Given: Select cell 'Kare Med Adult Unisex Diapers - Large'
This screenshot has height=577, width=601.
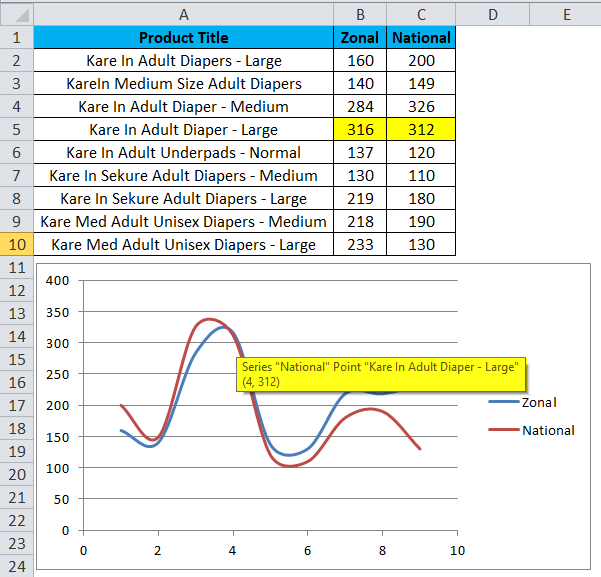Looking at the screenshot, I should coord(184,245).
